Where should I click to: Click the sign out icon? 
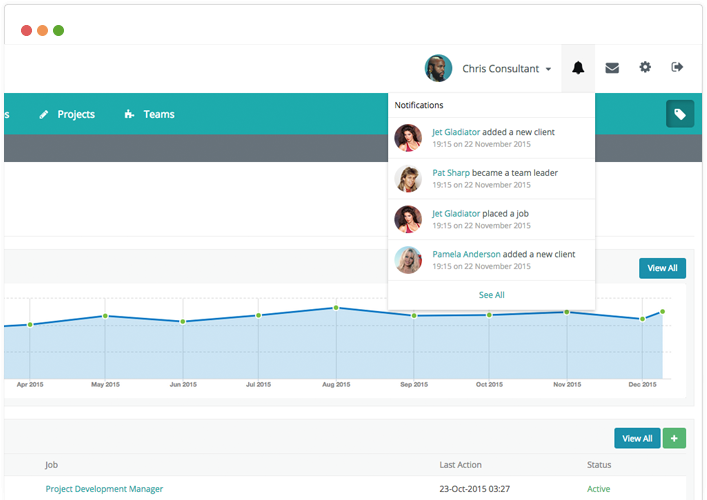point(677,67)
